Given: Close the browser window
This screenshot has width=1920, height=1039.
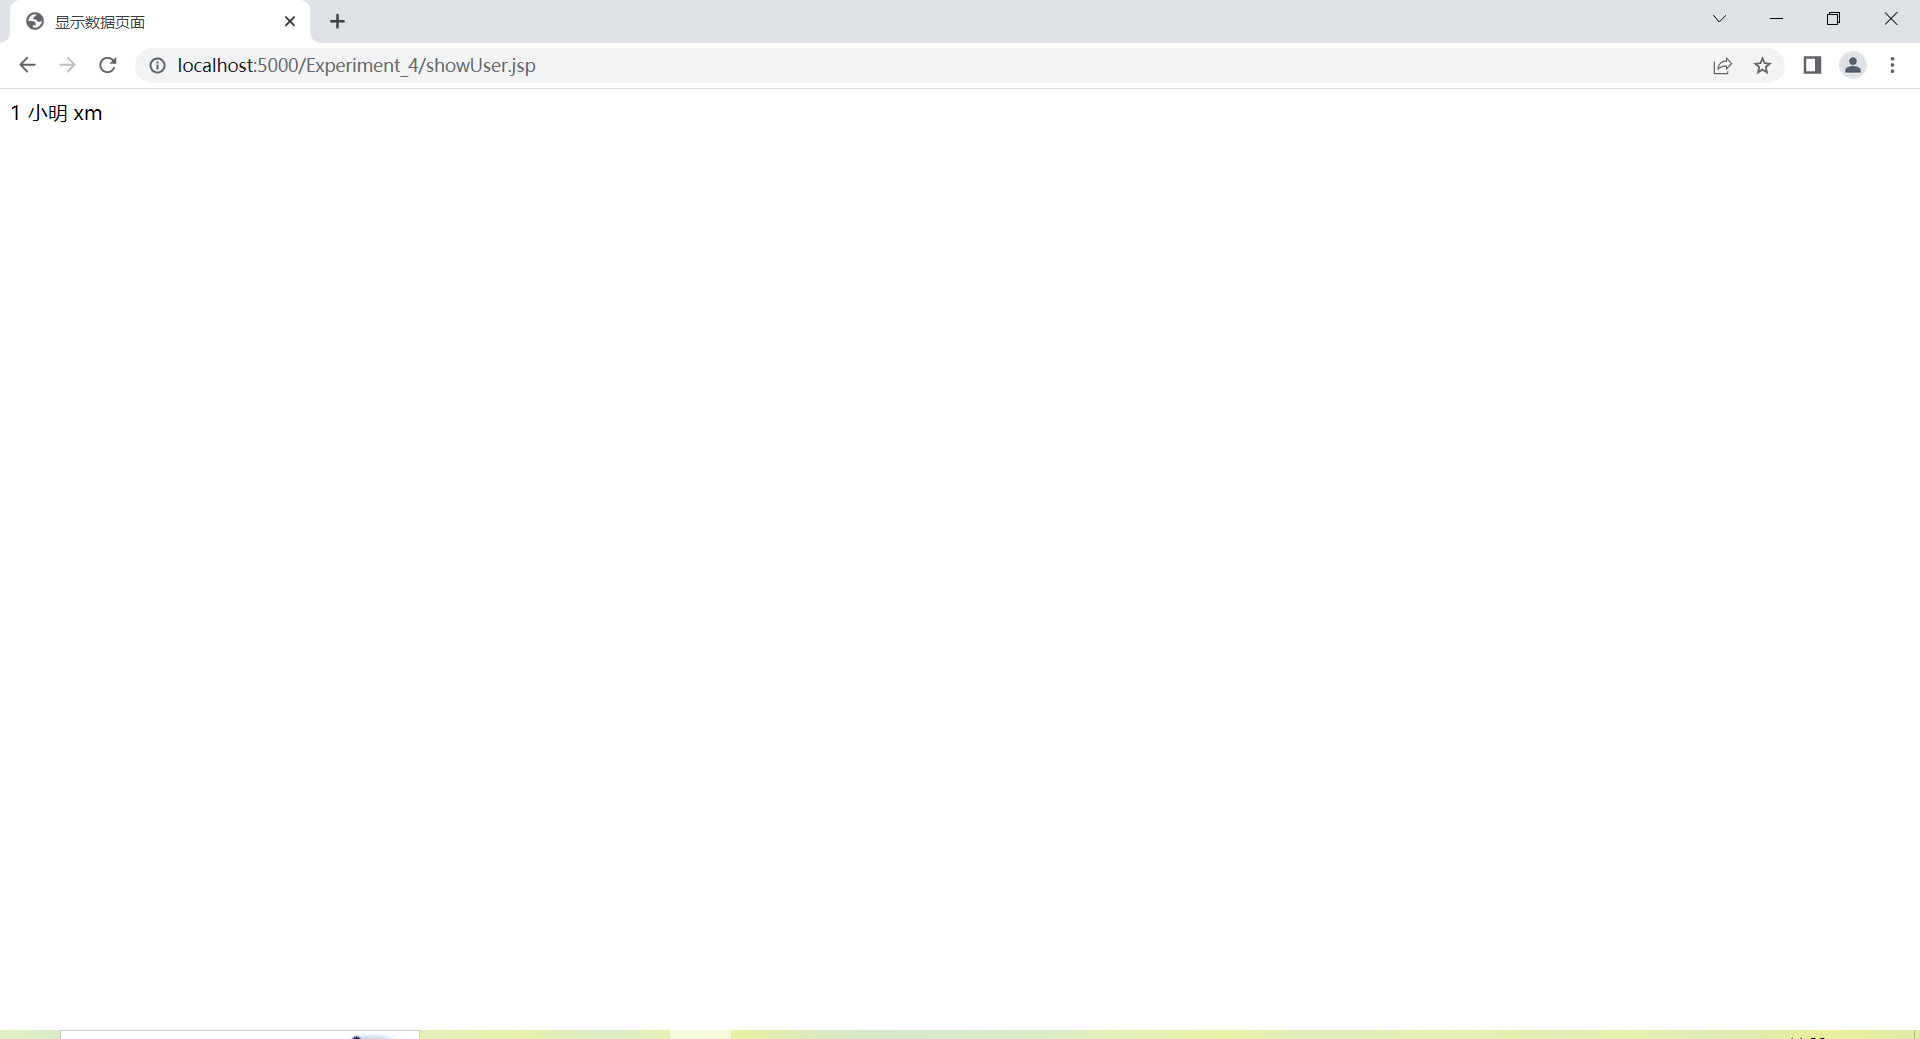Looking at the screenshot, I should tap(1891, 19).
